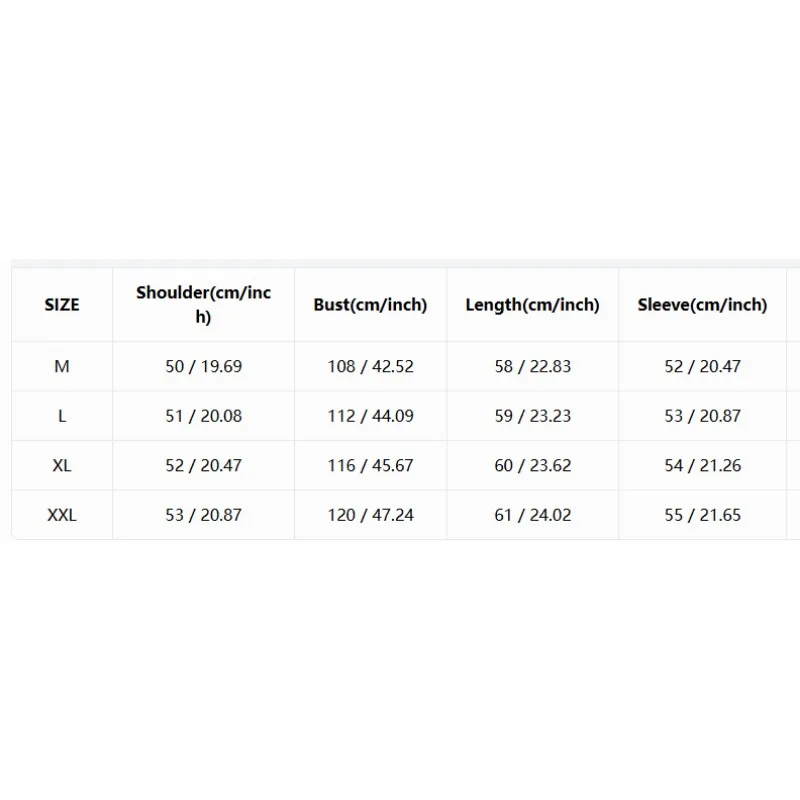800x800 pixels.
Task: Click the 112 / 44.09 bust value
Action: 370,416
